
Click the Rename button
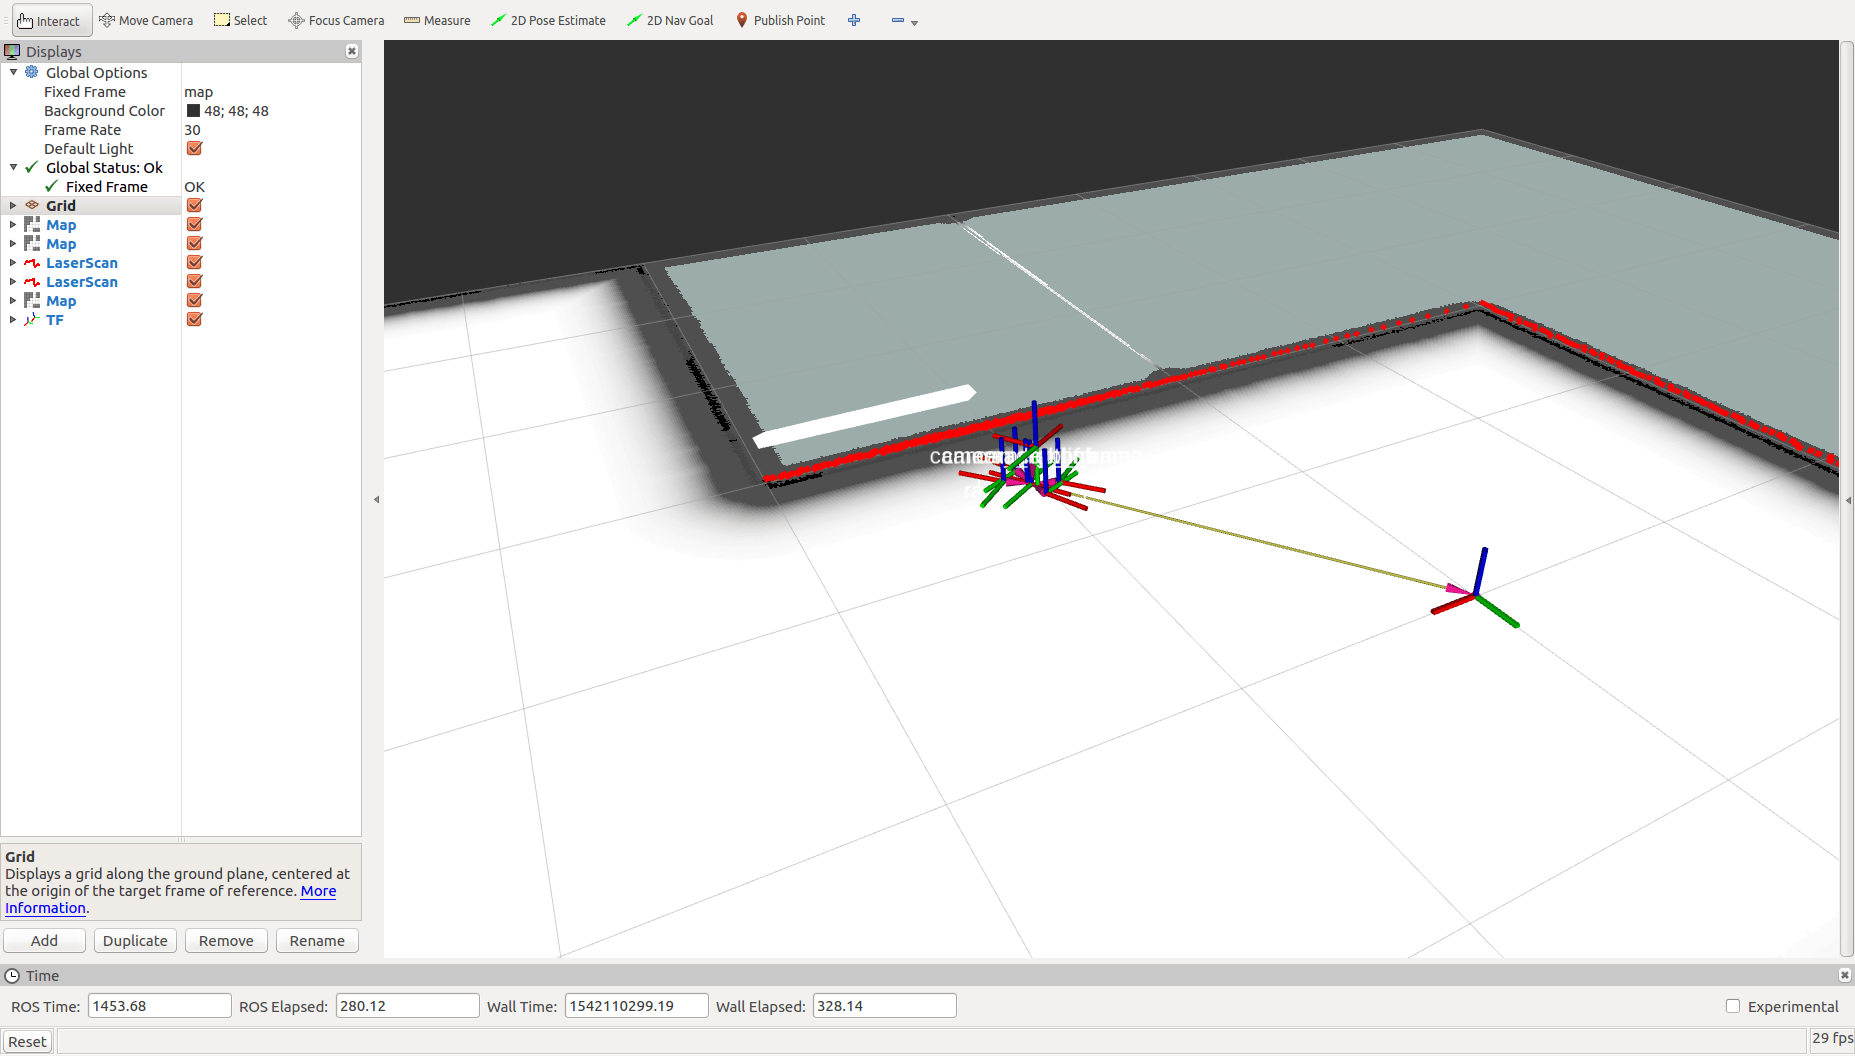click(x=317, y=940)
